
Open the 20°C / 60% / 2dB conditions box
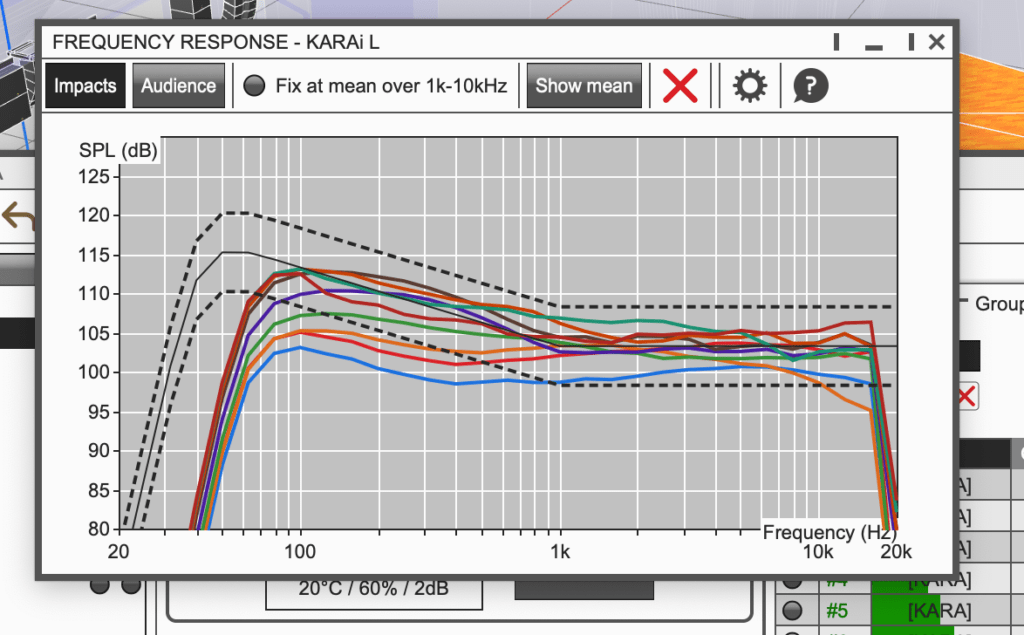[374, 591]
